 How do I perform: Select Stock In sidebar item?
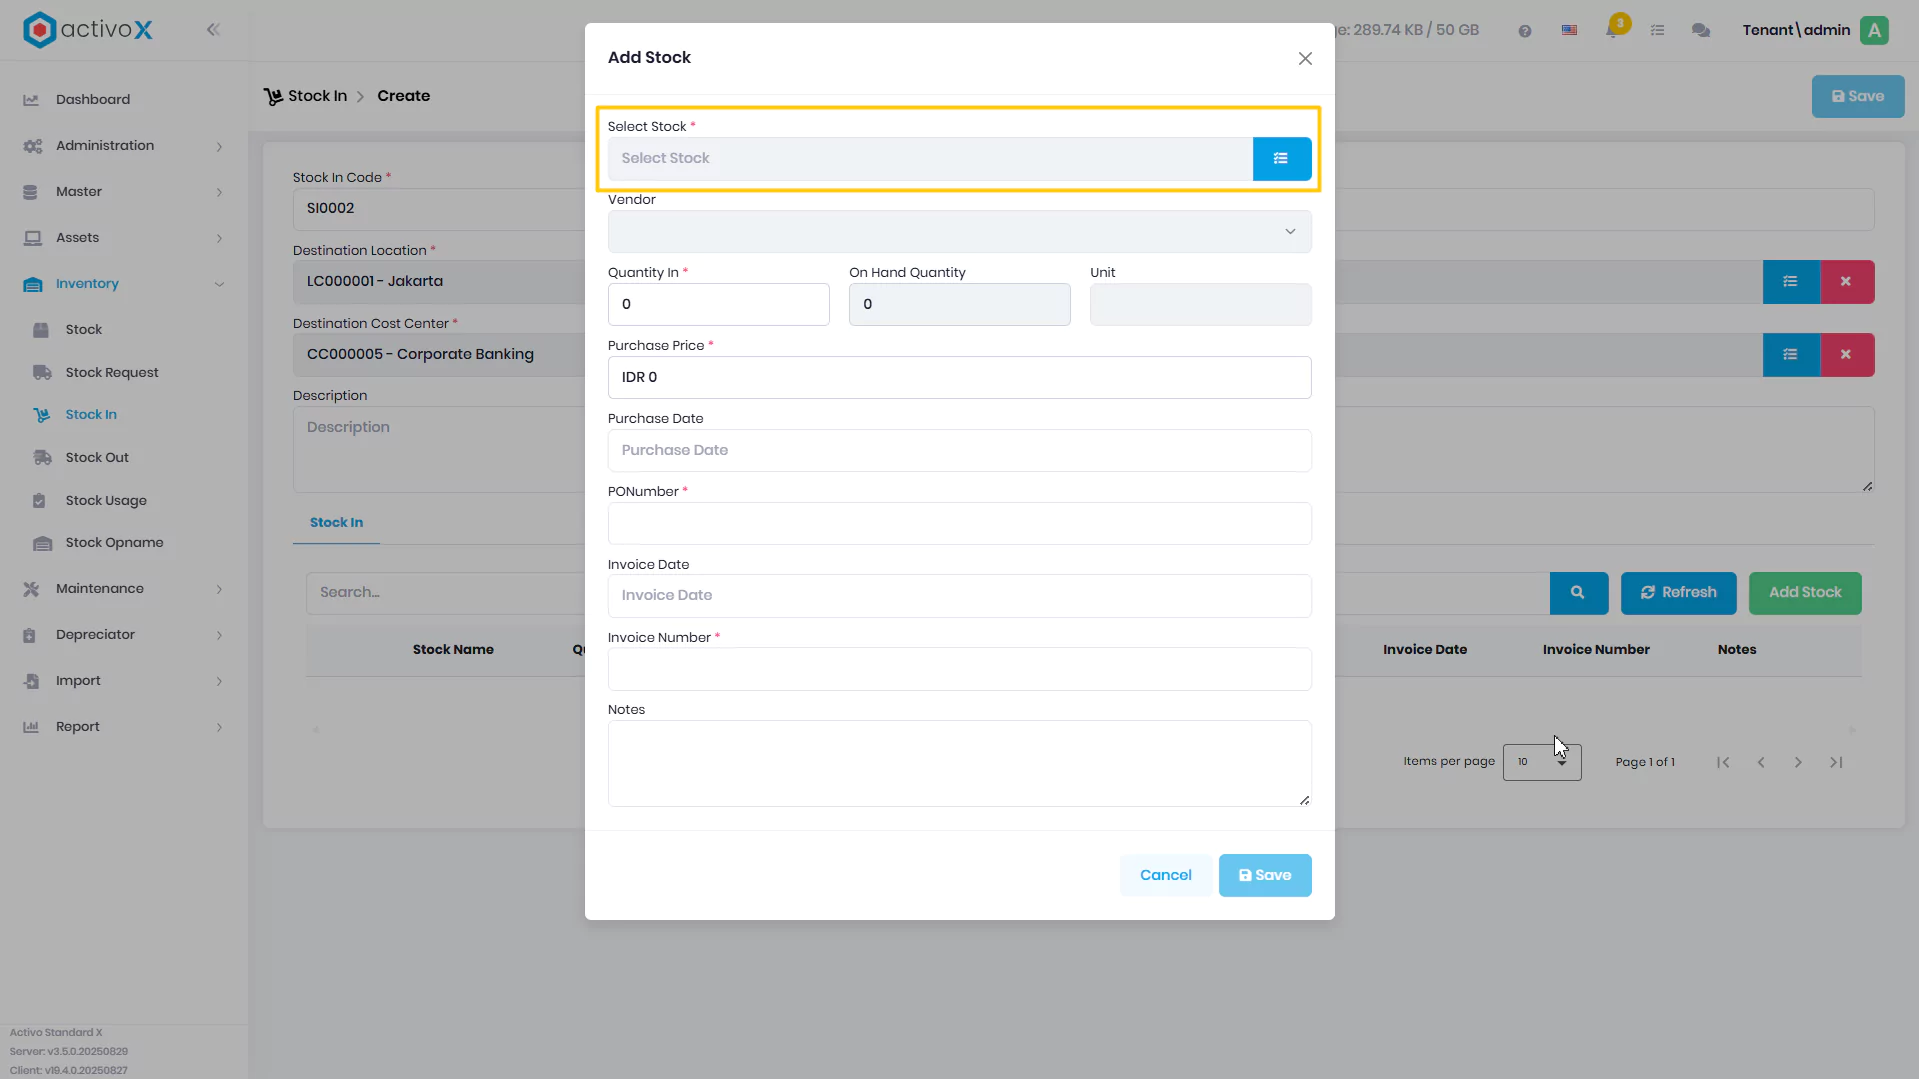coord(91,415)
